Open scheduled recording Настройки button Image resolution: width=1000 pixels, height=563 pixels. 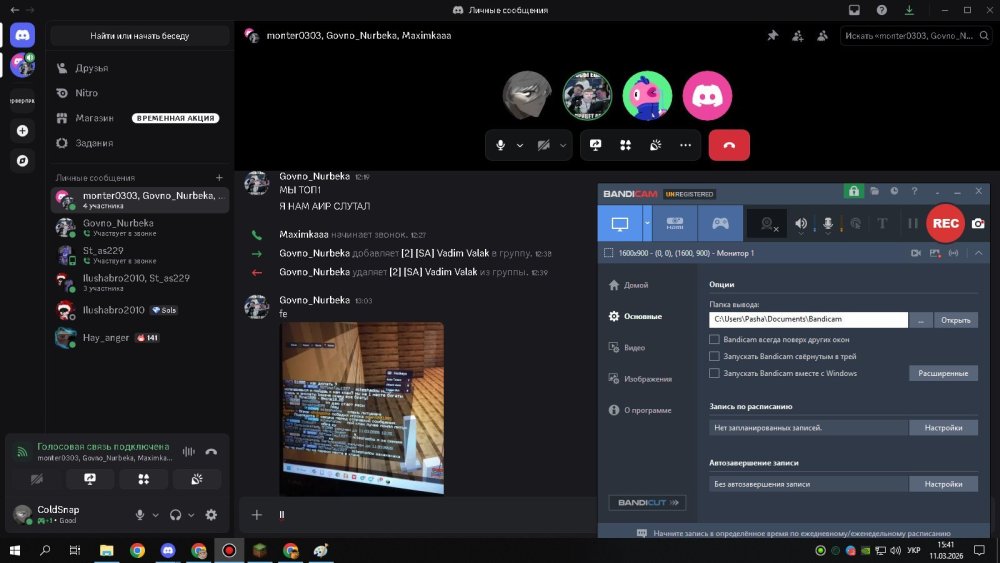click(943, 428)
